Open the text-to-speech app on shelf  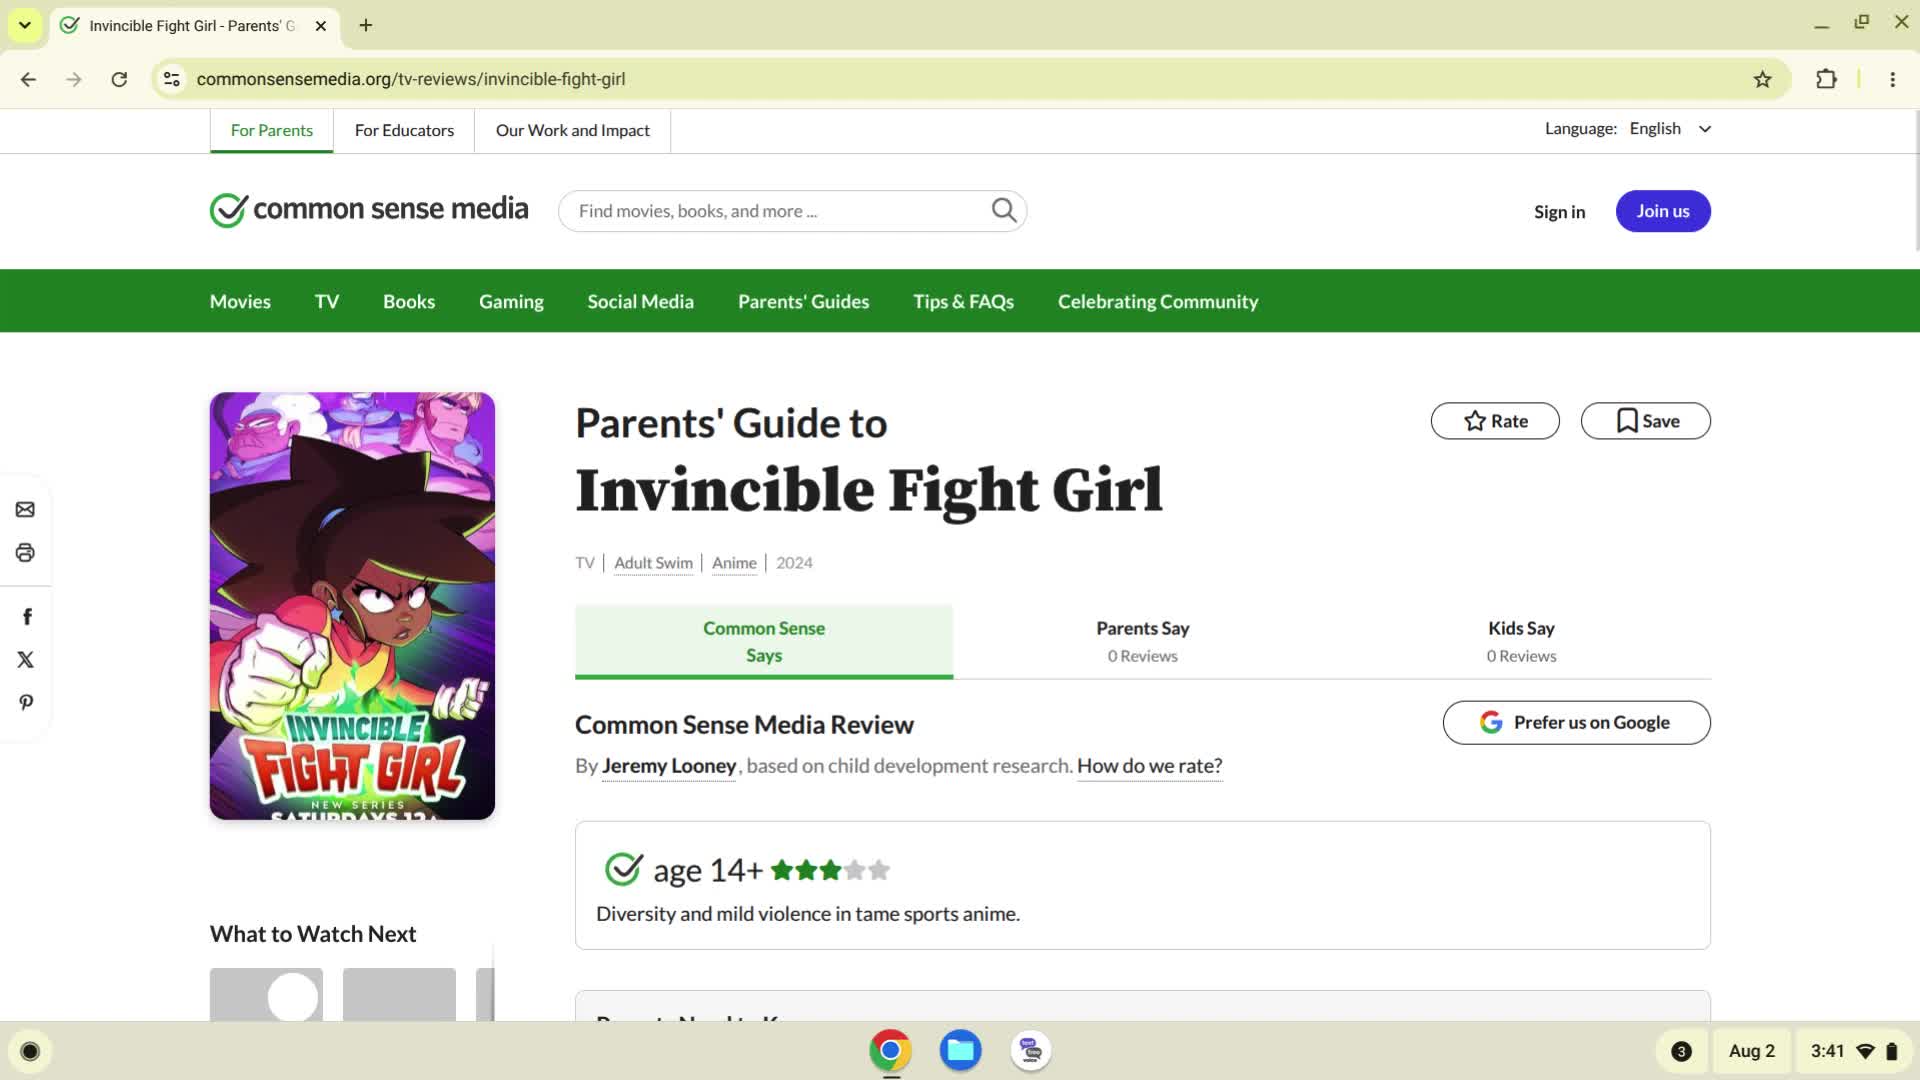point(1031,1051)
